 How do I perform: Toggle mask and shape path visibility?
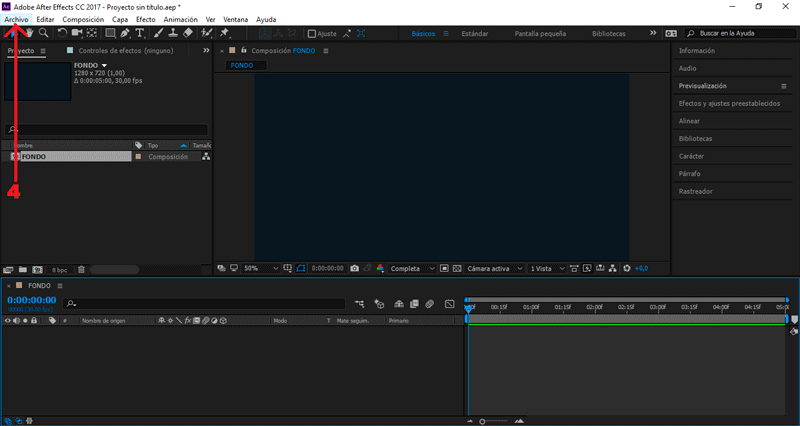point(301,268)
